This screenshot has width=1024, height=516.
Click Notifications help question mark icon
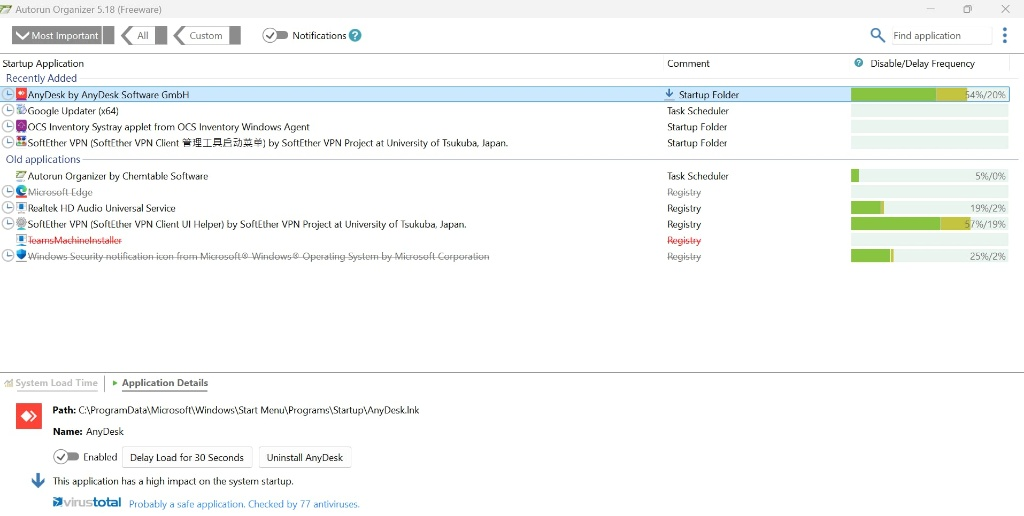pos(355,36)
